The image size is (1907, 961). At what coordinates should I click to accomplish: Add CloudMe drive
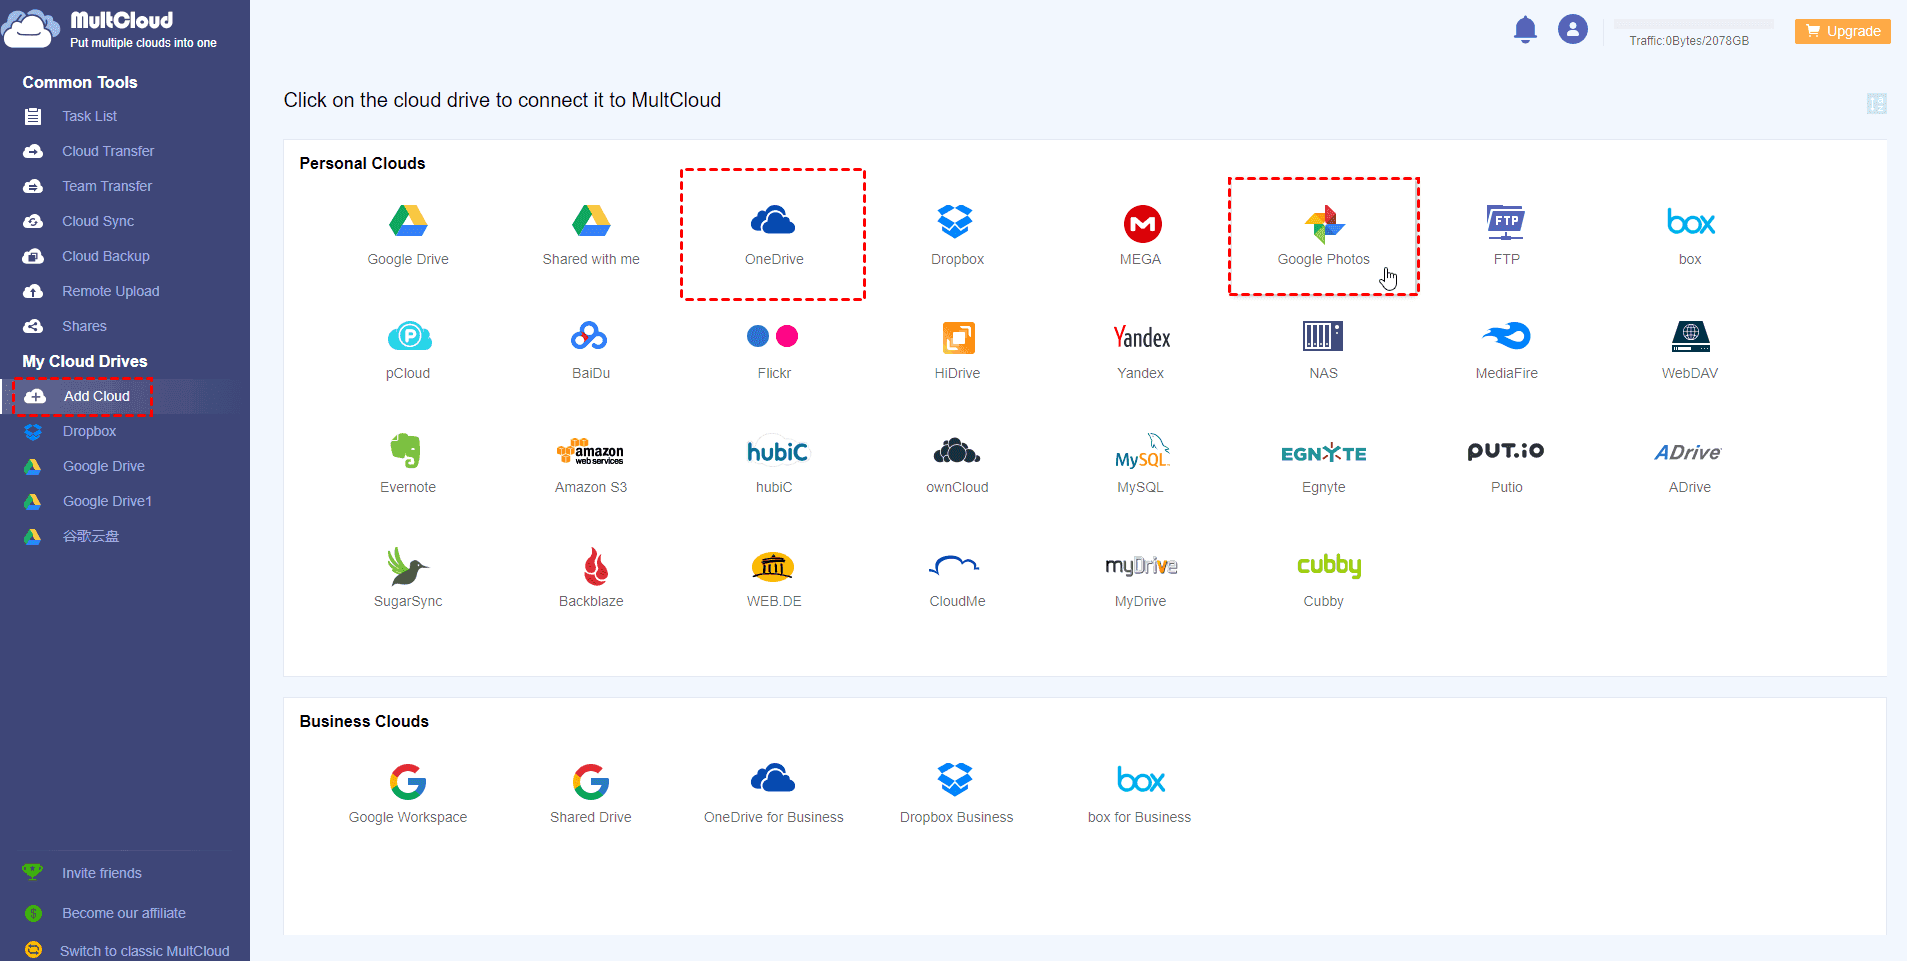coord(957,578)
